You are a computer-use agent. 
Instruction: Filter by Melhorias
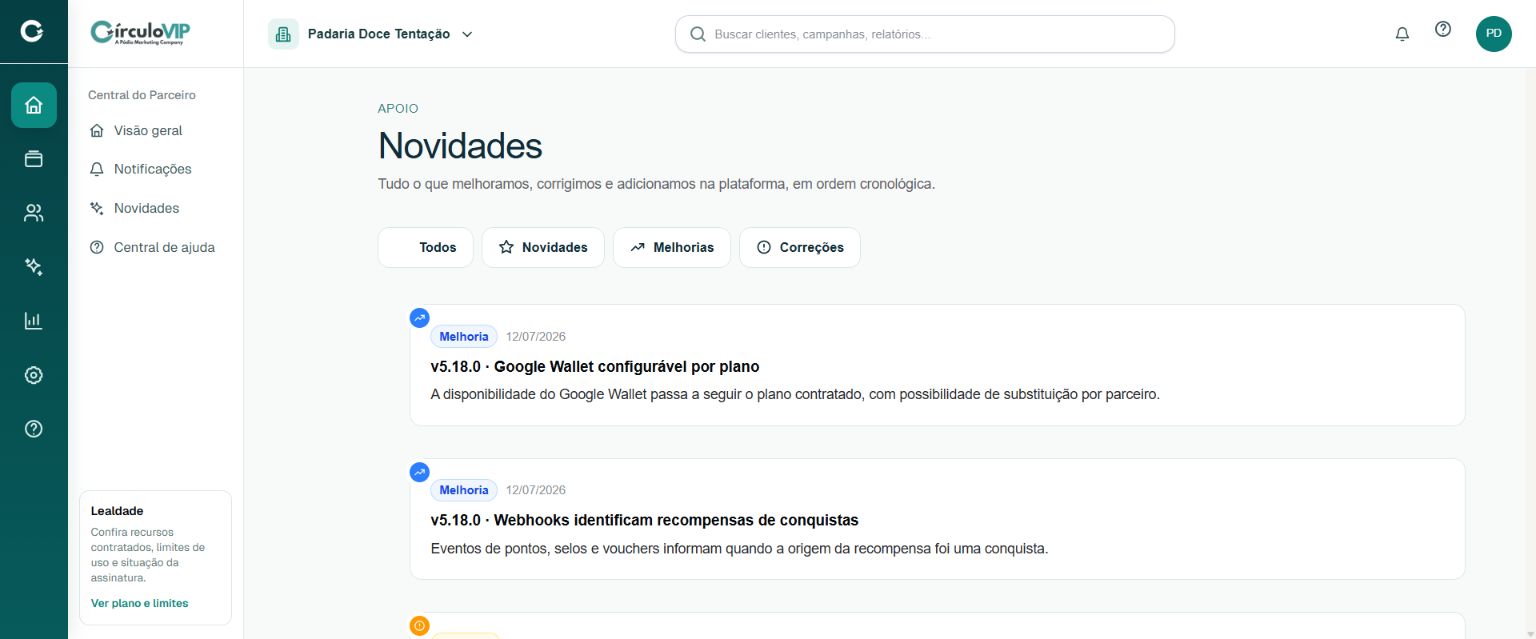click(x=672, y=247)
